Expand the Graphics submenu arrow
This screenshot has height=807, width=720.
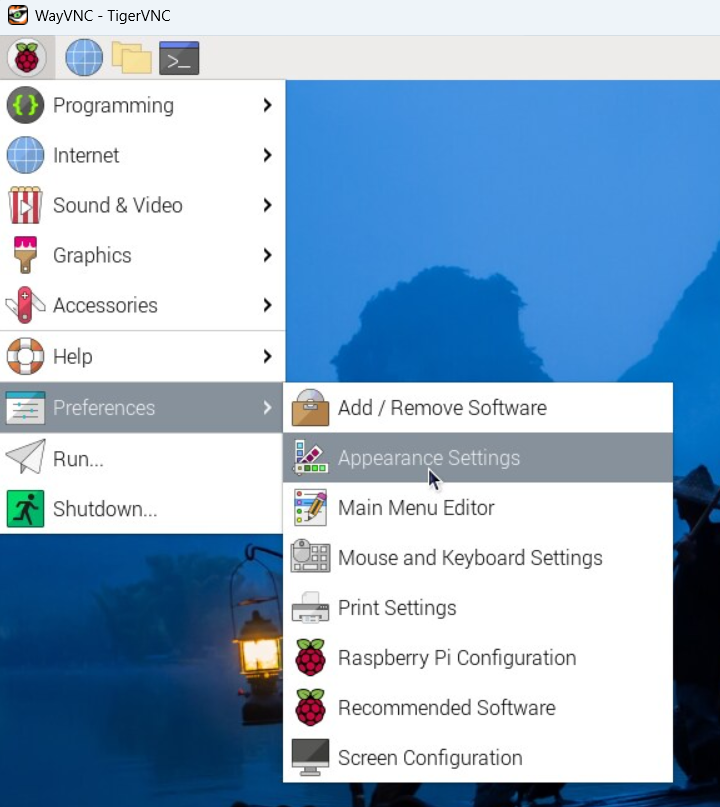tap(267, 255)
